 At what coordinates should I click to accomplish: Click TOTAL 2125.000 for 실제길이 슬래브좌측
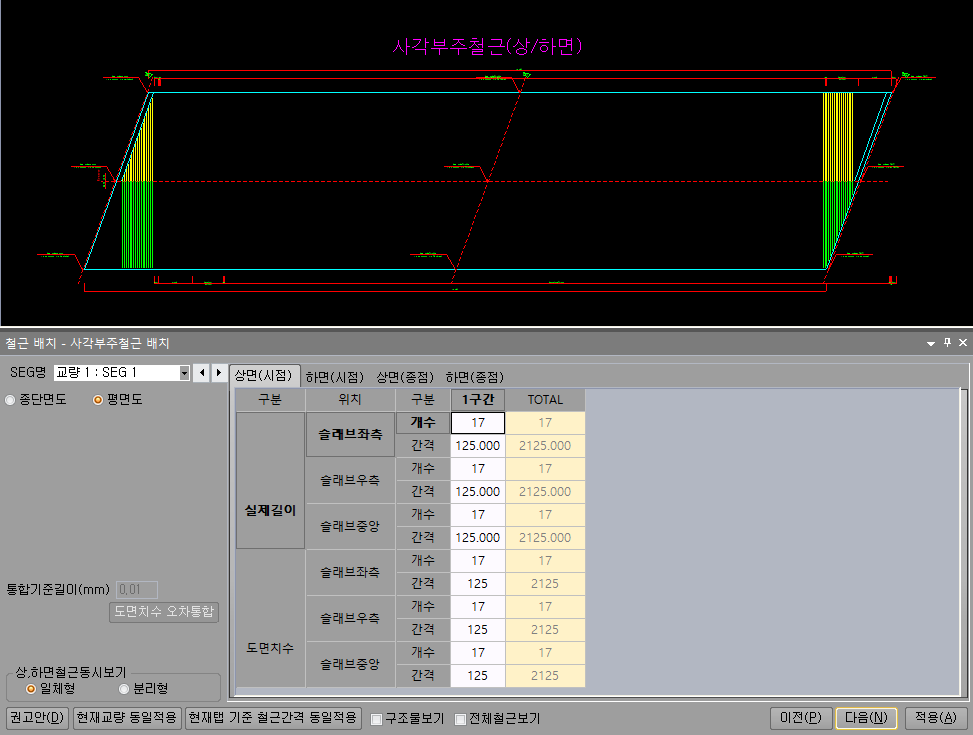pyautogui.click(x=545, y=446)
